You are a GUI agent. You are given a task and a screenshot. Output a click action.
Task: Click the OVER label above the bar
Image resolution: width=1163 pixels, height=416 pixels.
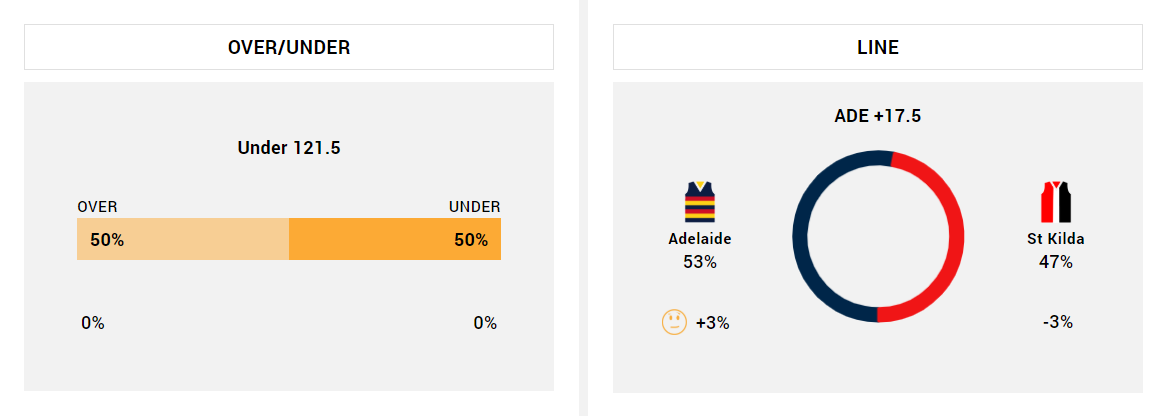click(98, 207)
